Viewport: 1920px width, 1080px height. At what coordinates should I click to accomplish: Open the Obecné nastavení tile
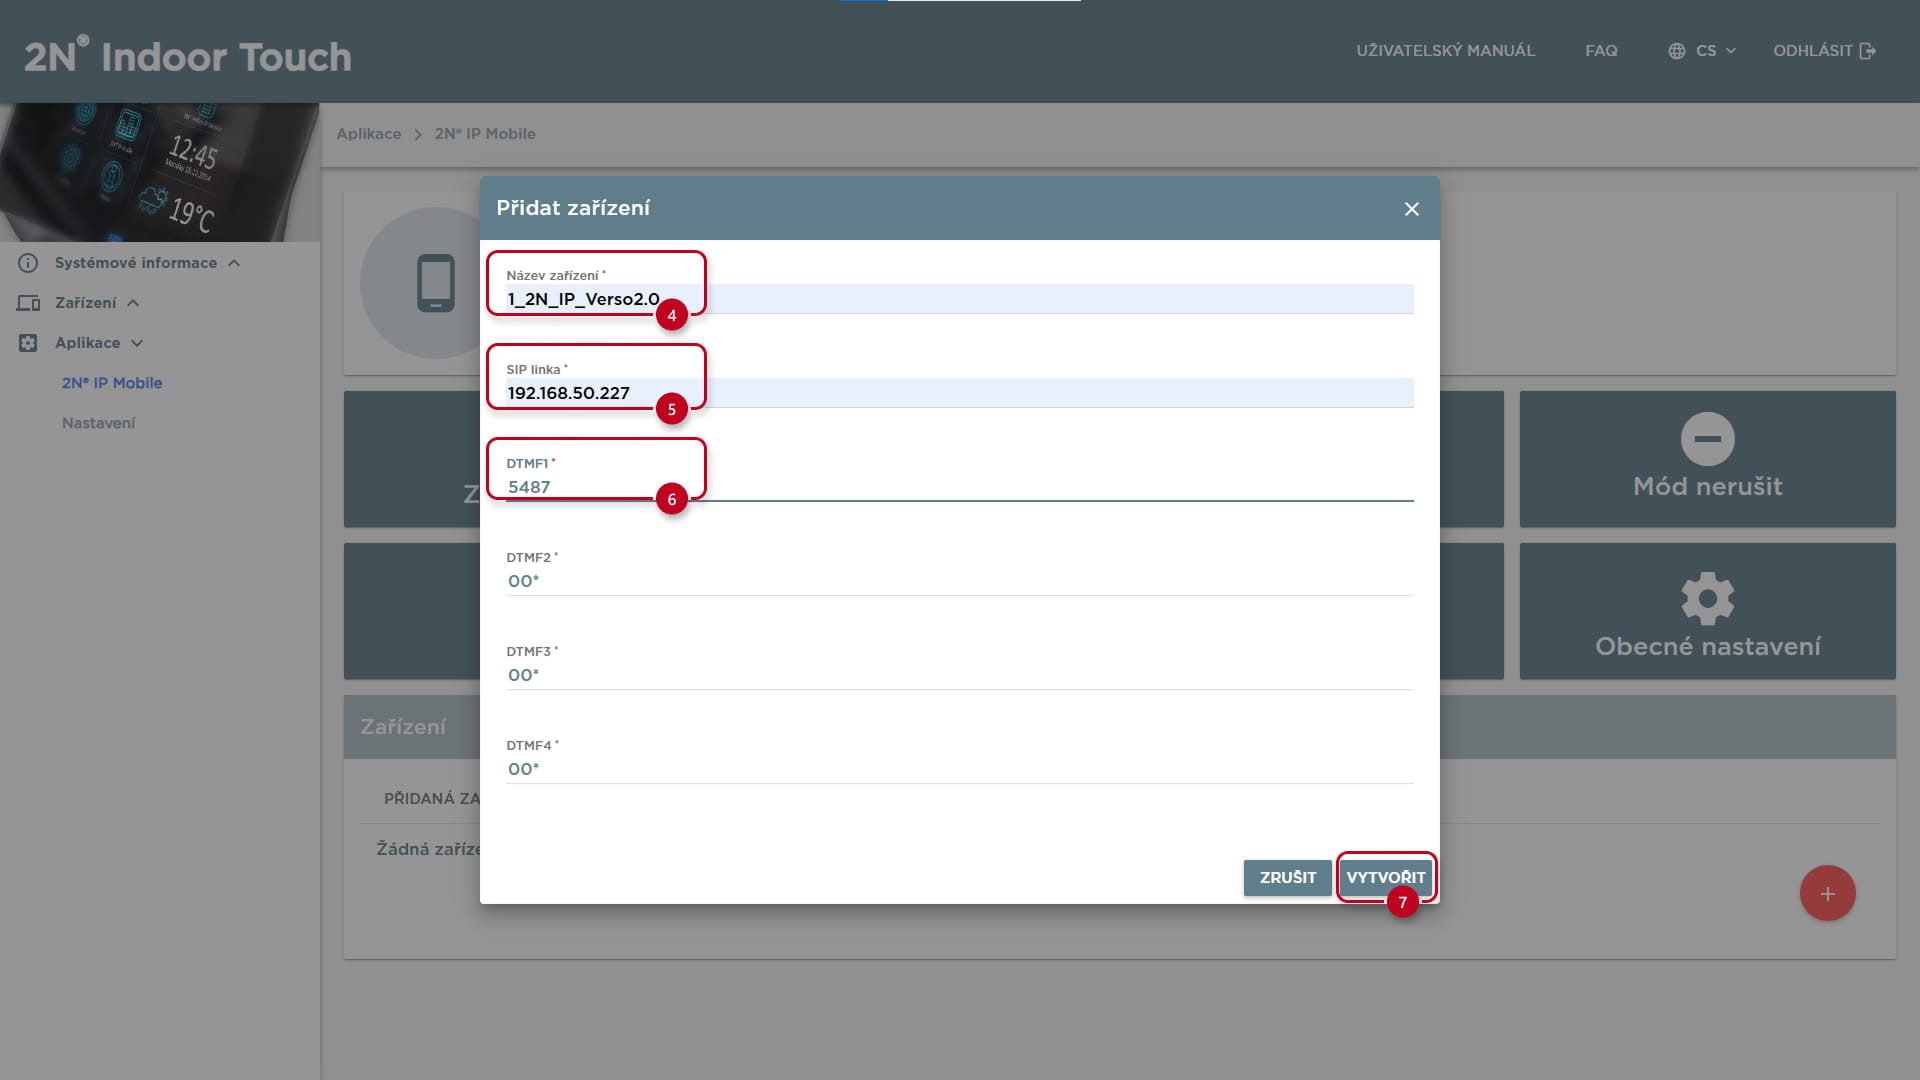(x=1707, y=611)
